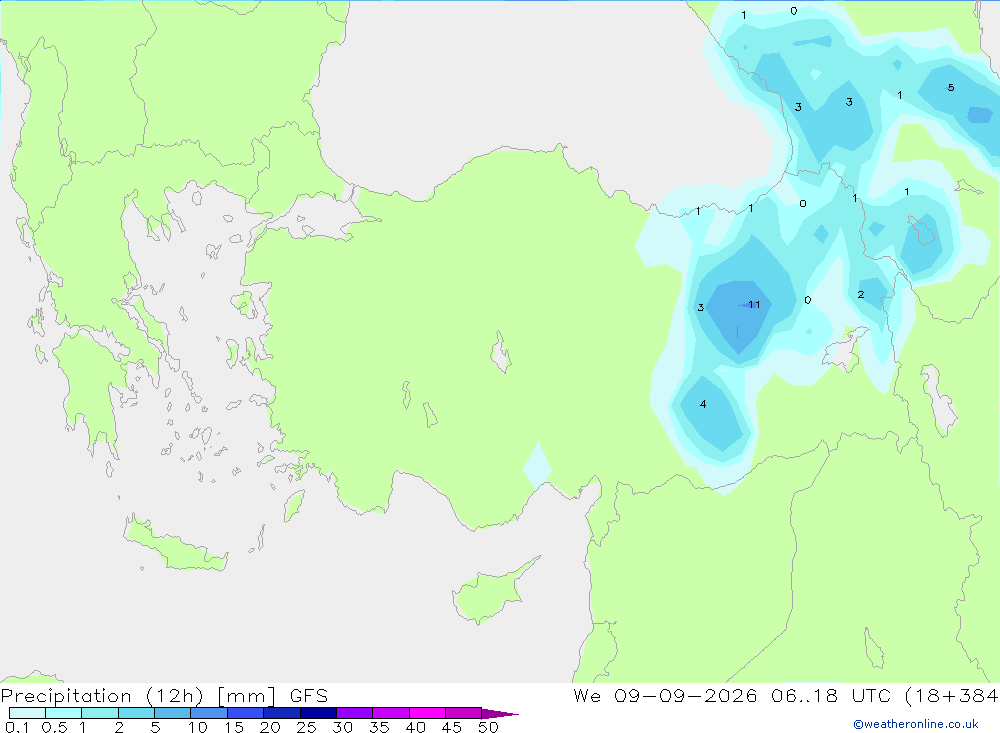Viewport: 1000px width, 733px height.
Task: Click the 15–20 mm legend color box
Action: pos(245,713)
